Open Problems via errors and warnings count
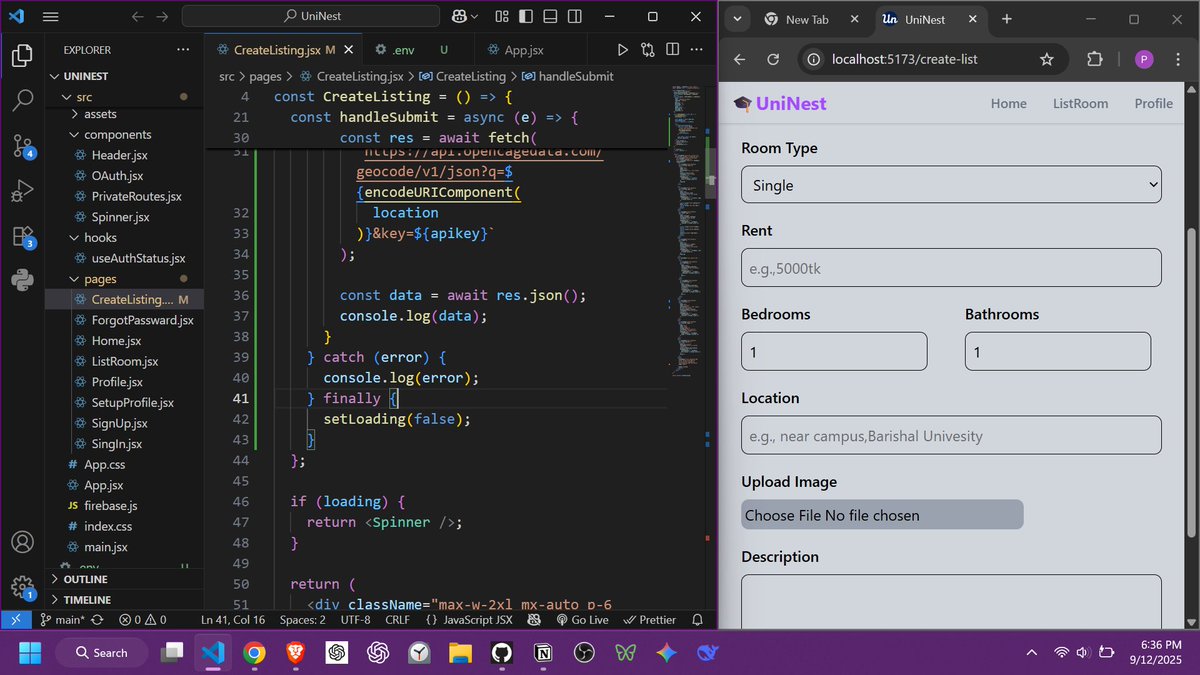Viewport: 1200px width, 675px height. [143, 620]
